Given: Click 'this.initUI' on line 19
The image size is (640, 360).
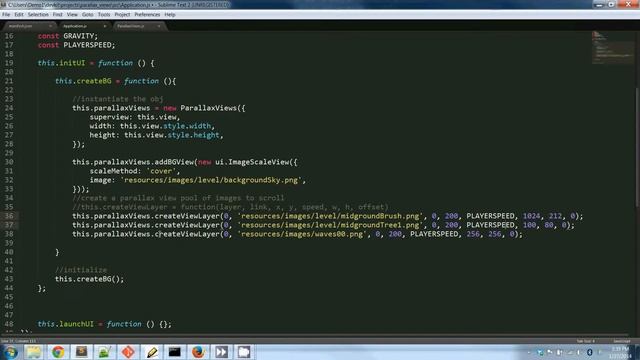Looking at the screenshot, I should (61, 63).
